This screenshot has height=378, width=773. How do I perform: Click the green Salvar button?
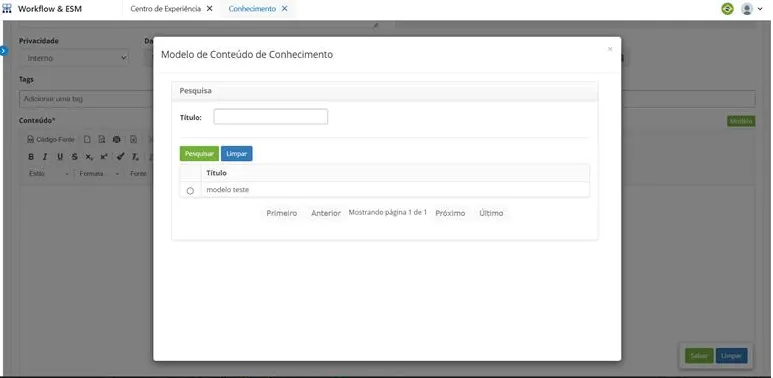coord(699,356)
